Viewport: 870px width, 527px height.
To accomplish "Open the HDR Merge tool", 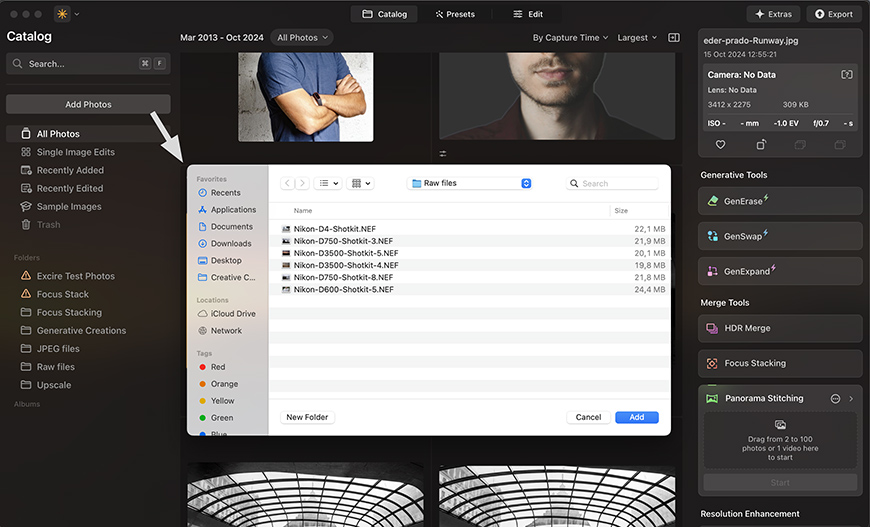I will (x=780, y=328).
